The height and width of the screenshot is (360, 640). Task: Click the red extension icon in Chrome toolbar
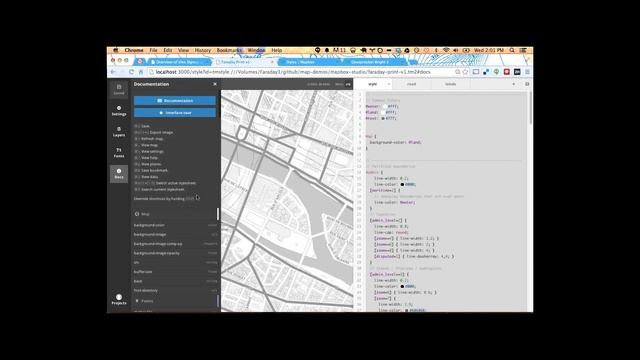507,72
